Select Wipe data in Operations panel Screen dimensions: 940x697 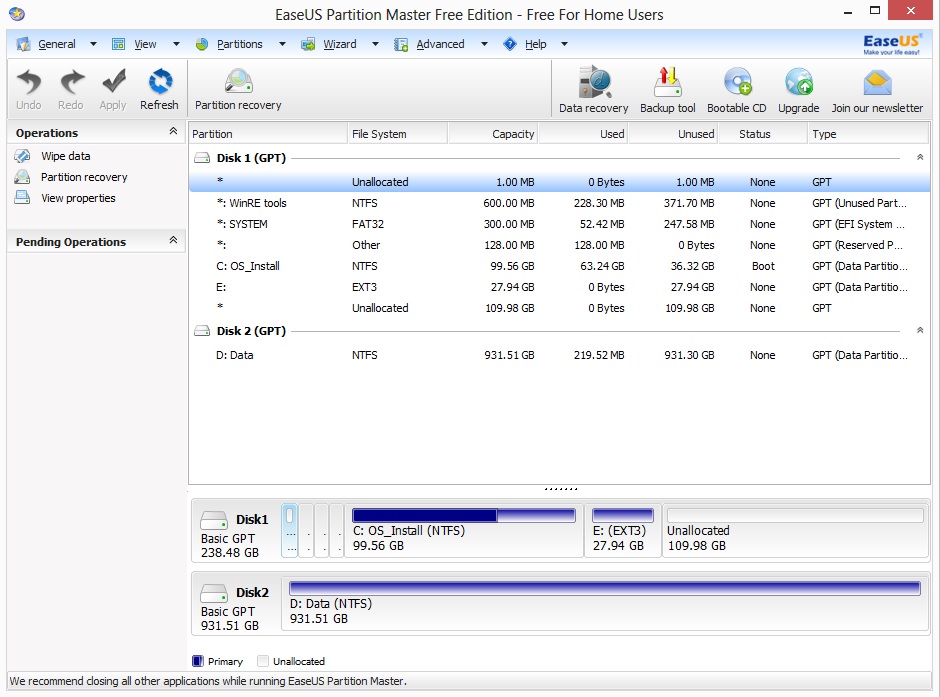tap(65, 156)
